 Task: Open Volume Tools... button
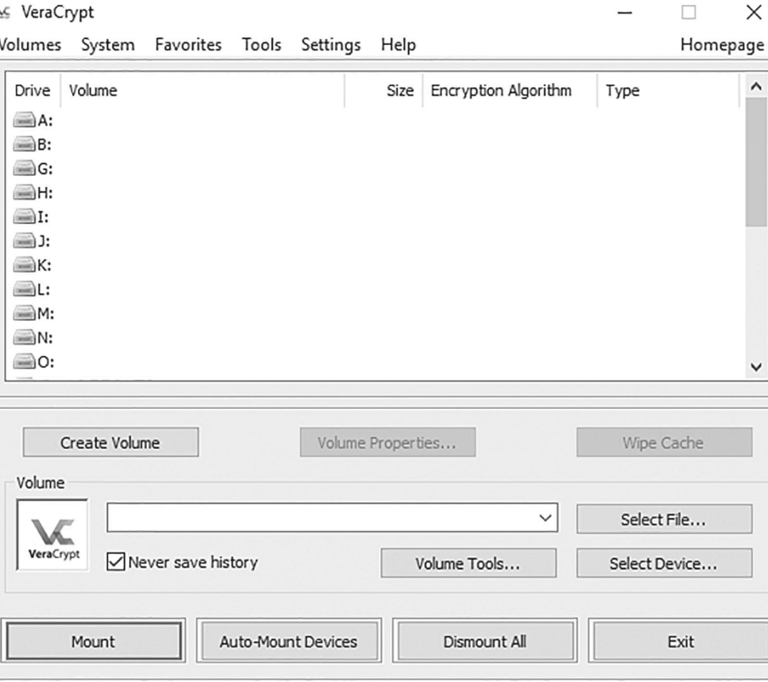469,563
